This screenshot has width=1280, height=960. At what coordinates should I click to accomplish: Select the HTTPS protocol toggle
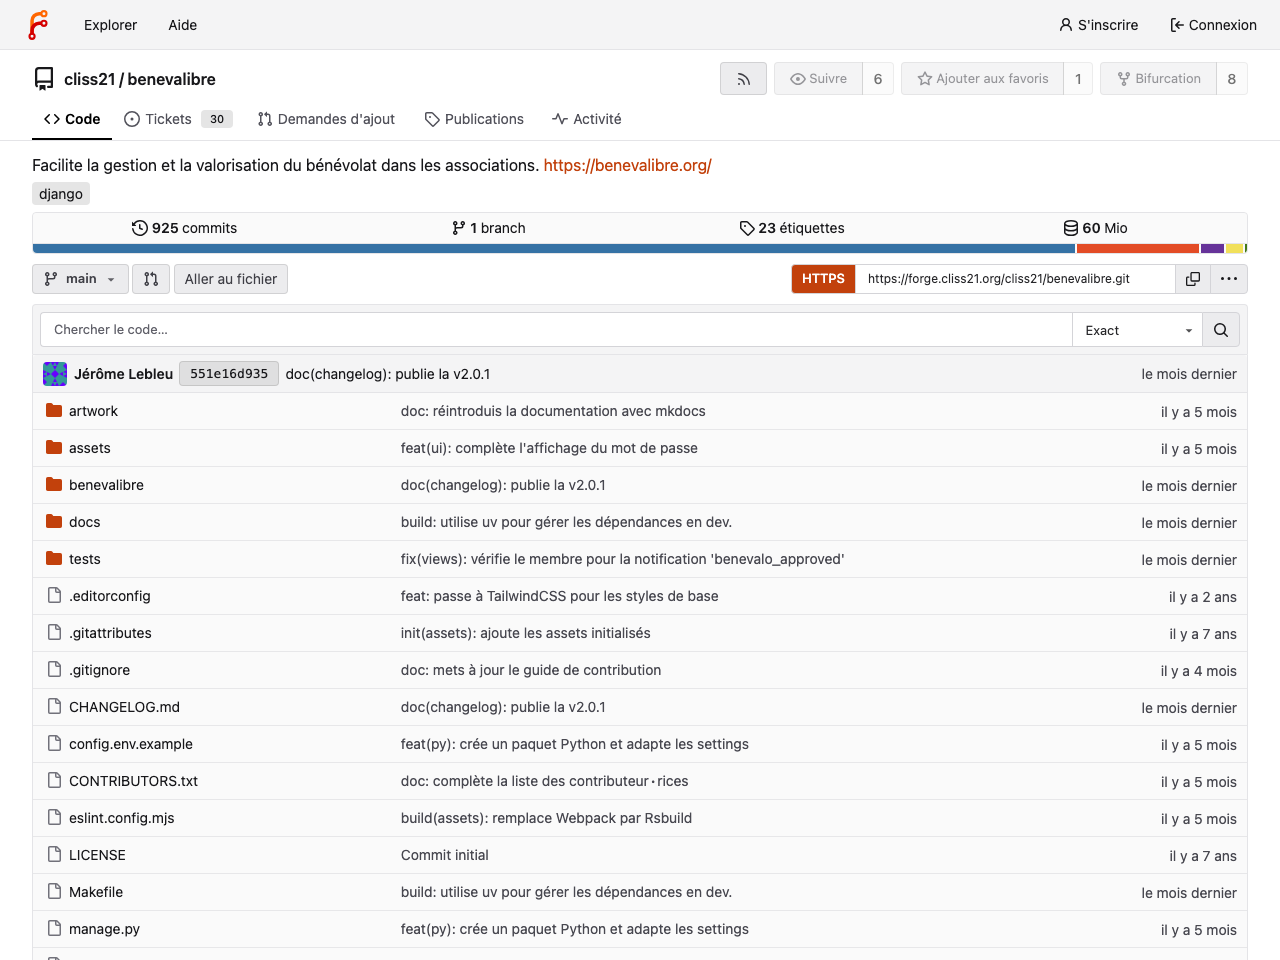(x=823, y=279)
